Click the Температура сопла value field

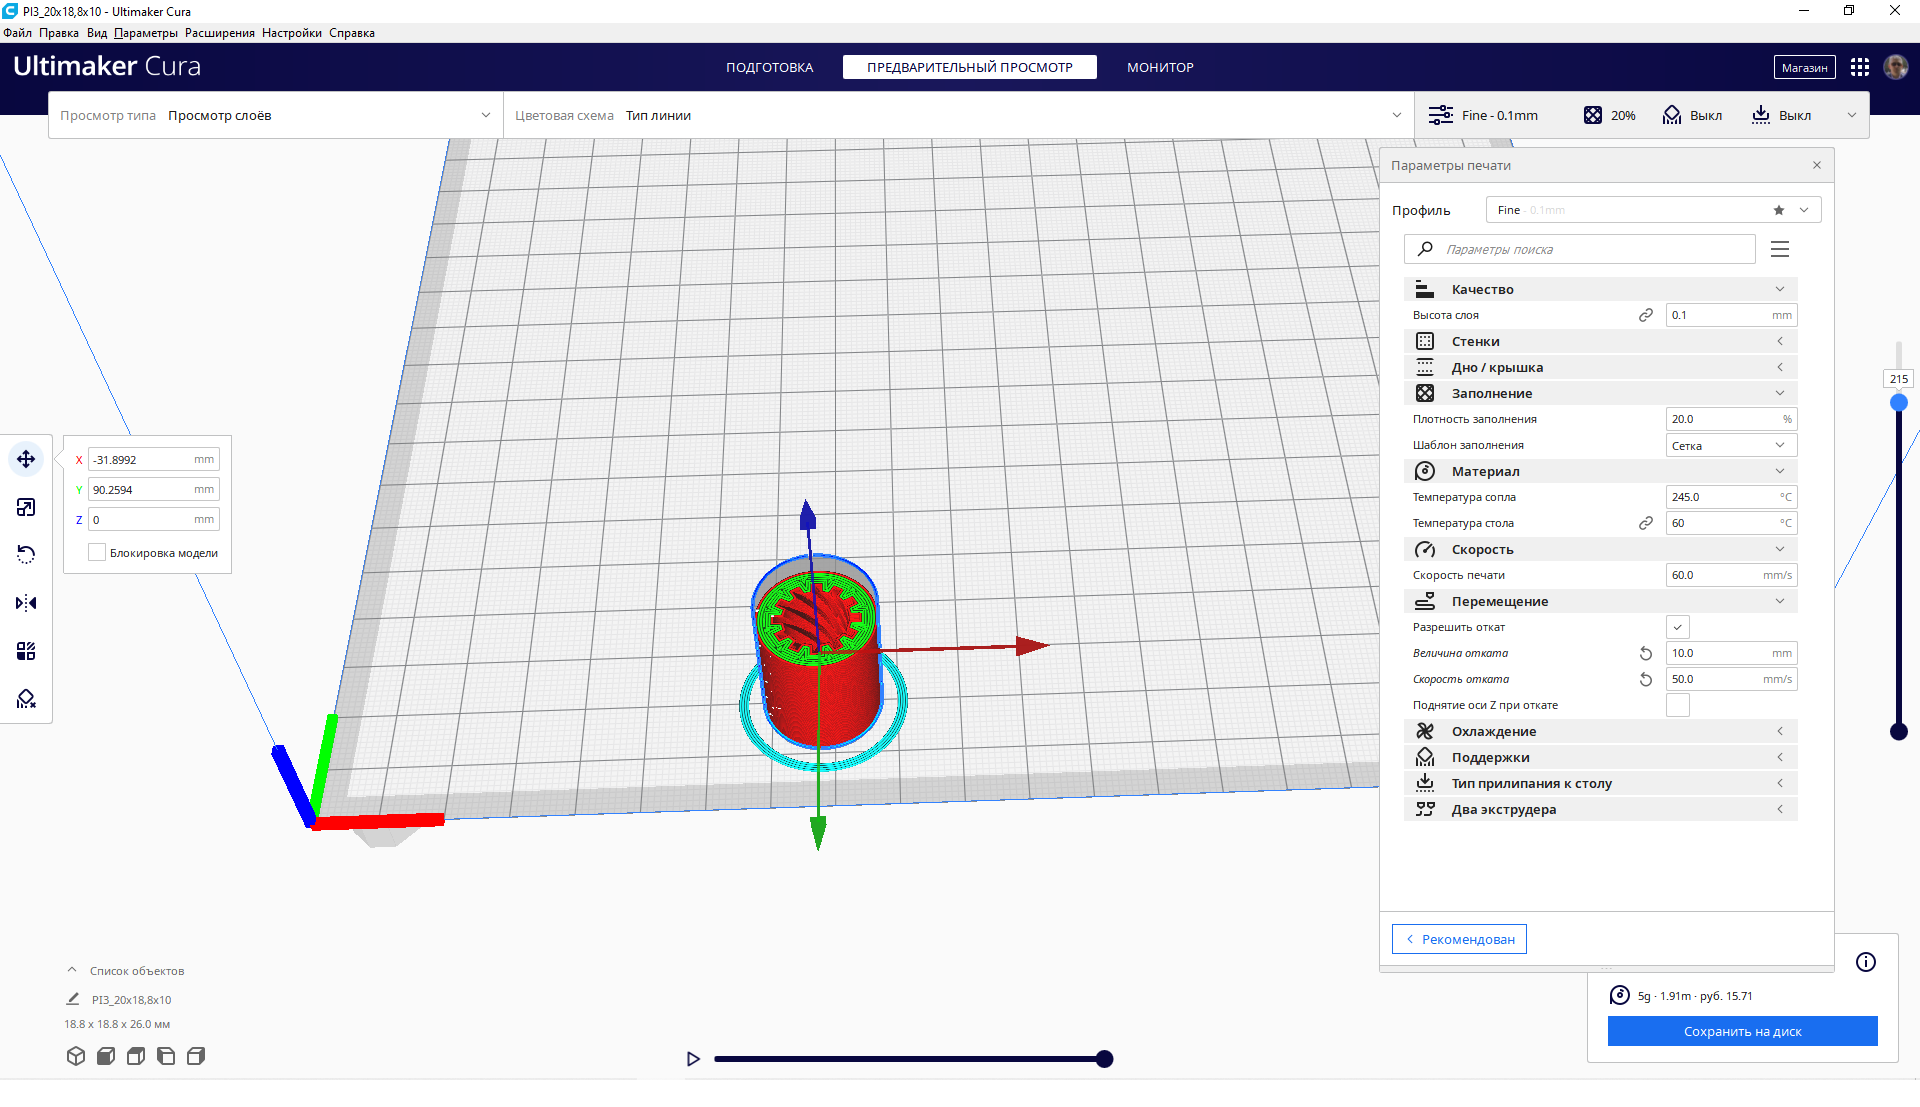pos(1731,497)
